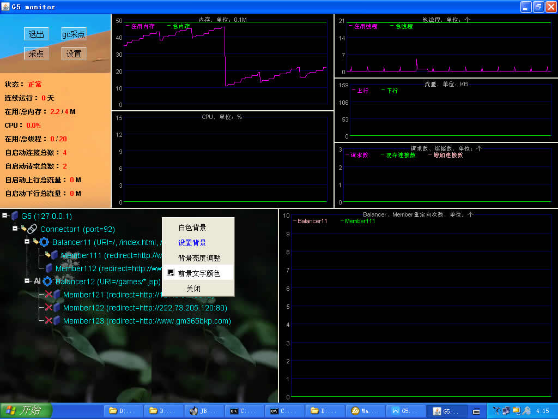Viewport: 559px width, 419px height.
Task: Click the G5 server cube icon
Action: 15,216
